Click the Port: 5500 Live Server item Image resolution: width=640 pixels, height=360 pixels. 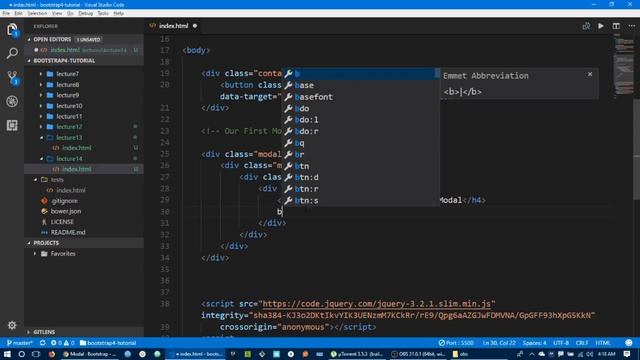click(456, 343)
